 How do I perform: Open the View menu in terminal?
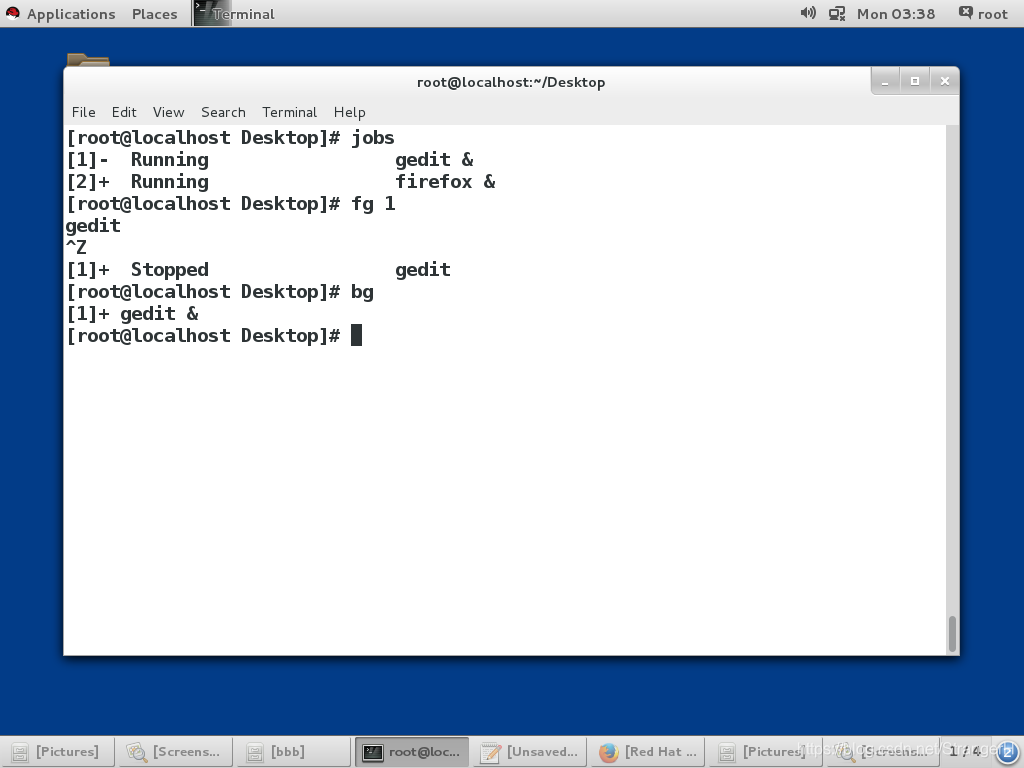coord(168,112)
